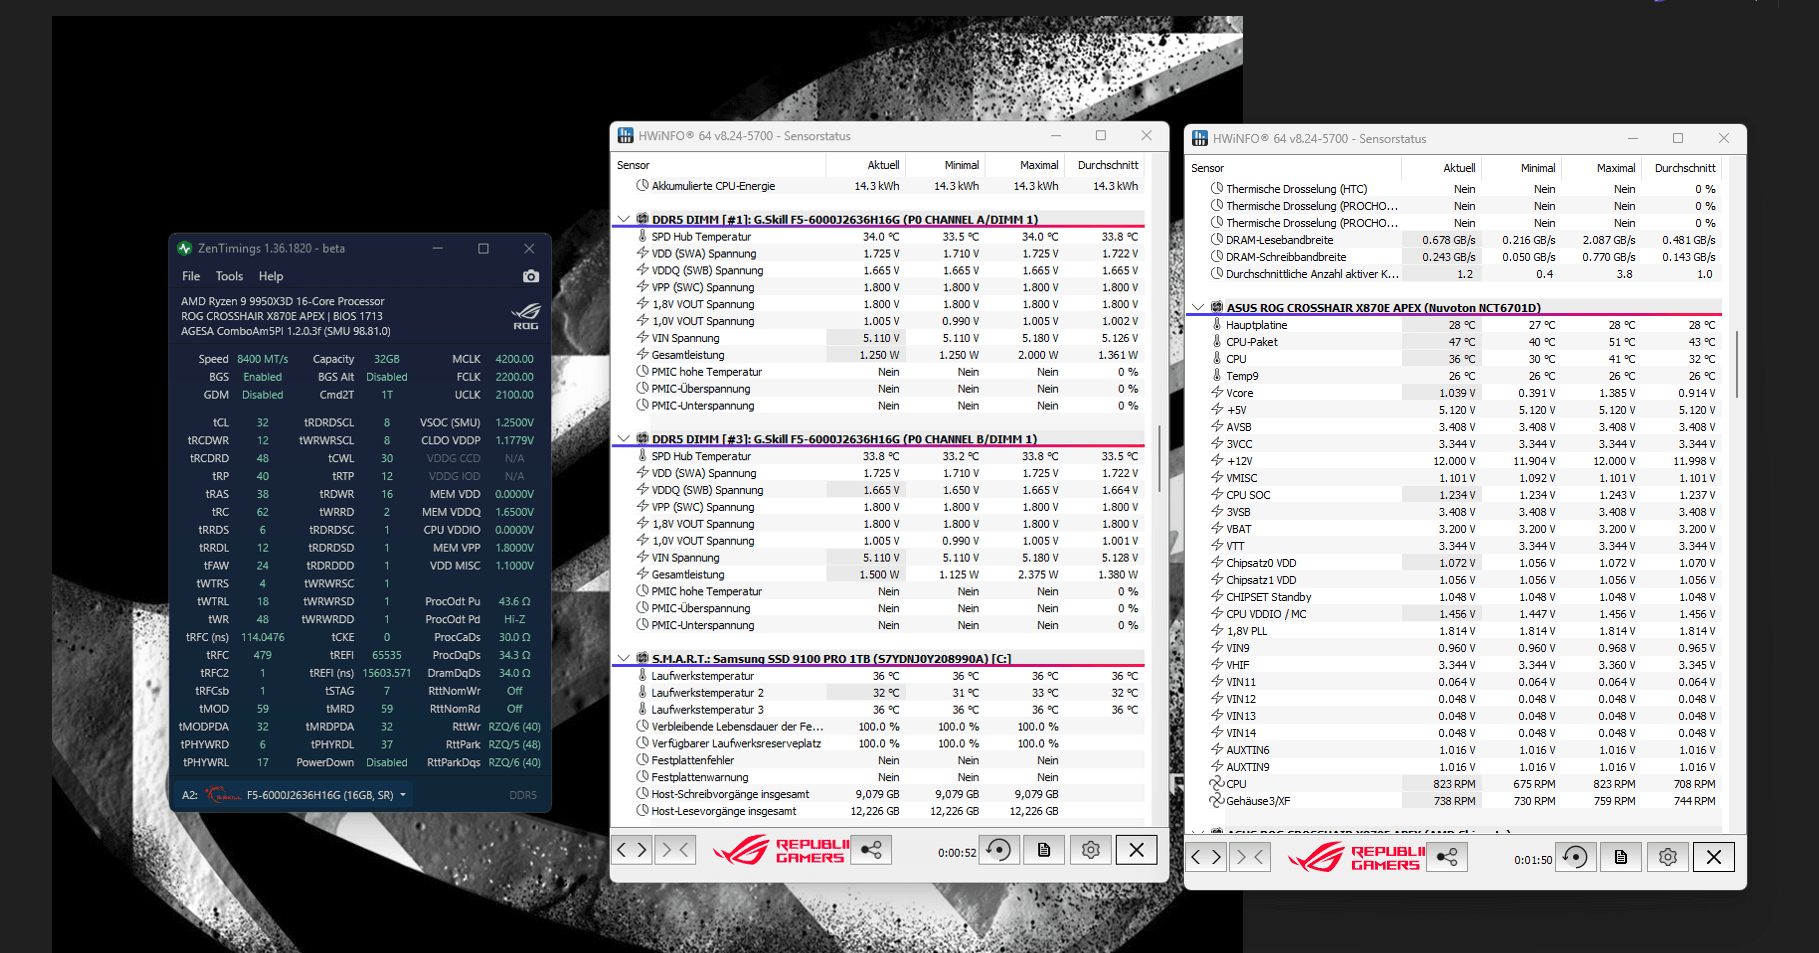Open remote sharing in right HWiNFO window

pyautogui.click(x=1446, y=857)
